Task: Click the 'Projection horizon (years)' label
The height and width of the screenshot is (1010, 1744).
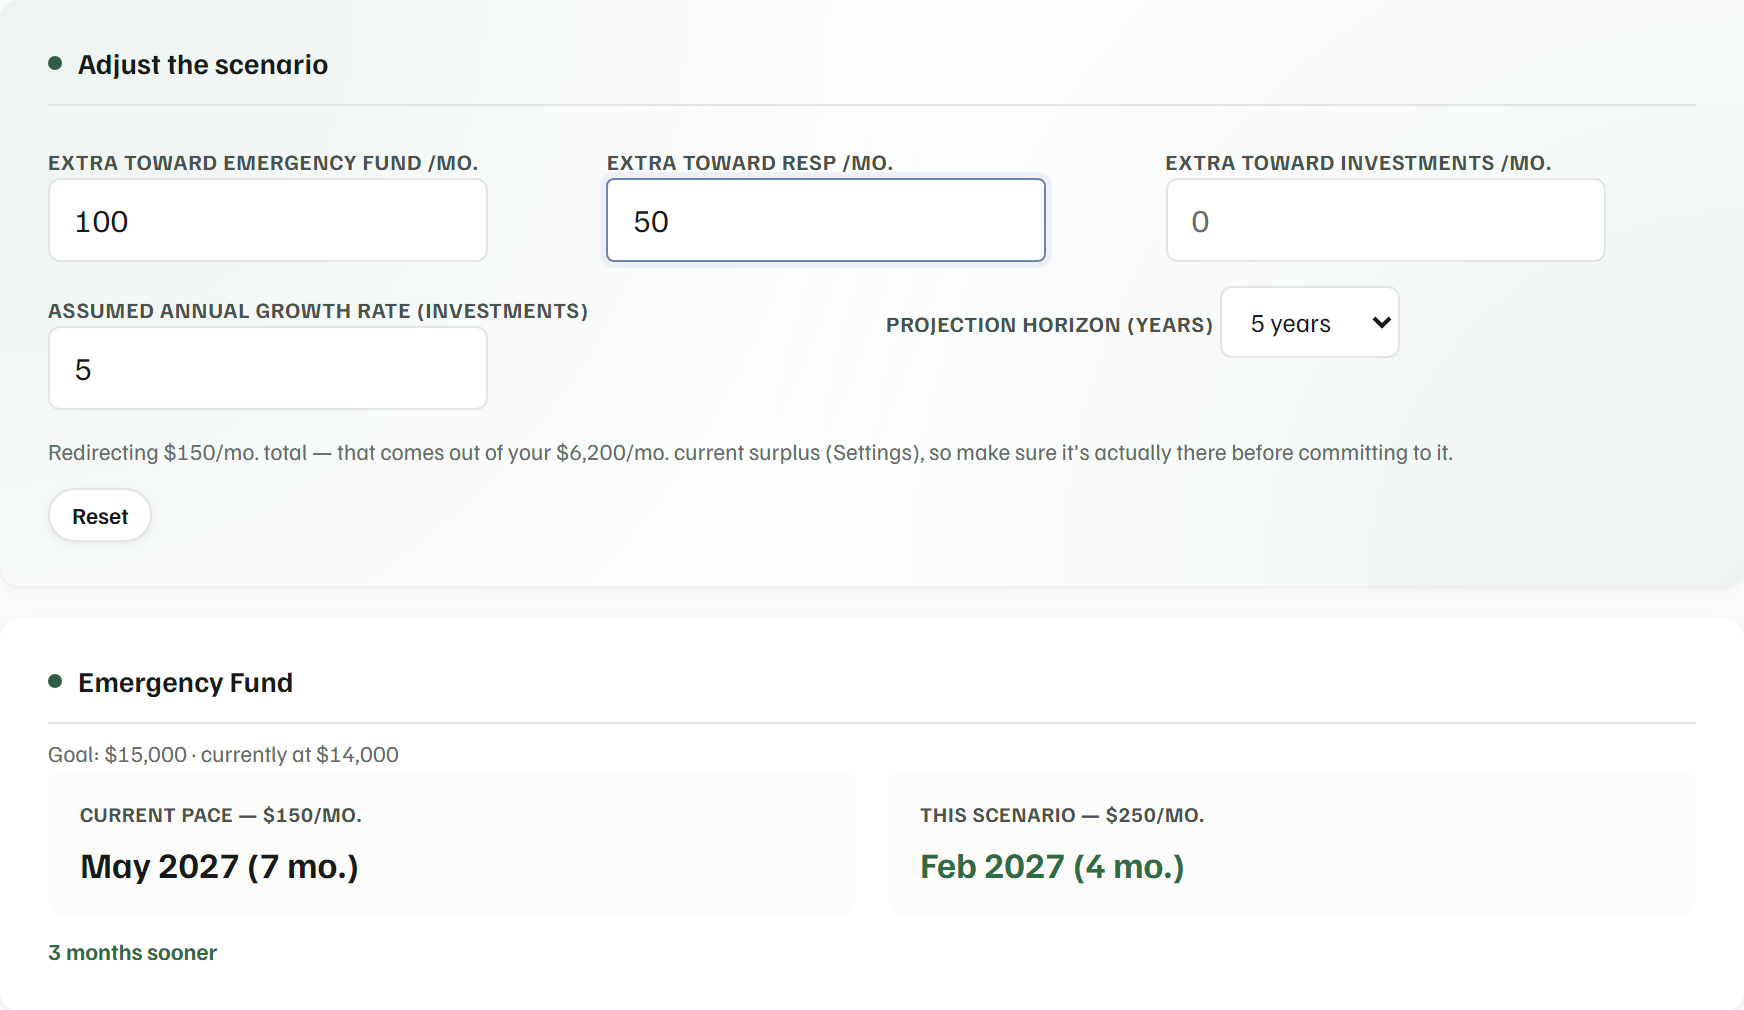Action: [1049, 325]
